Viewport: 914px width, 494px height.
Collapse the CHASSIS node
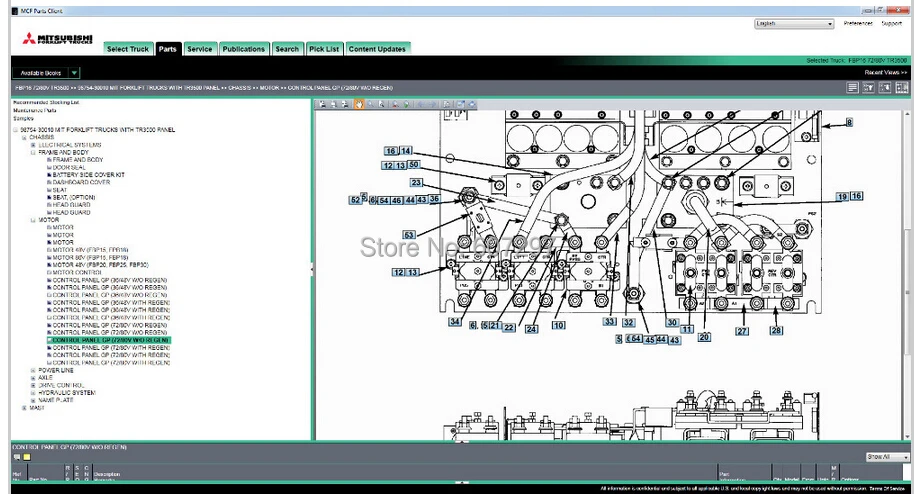(x=24, y=138)
